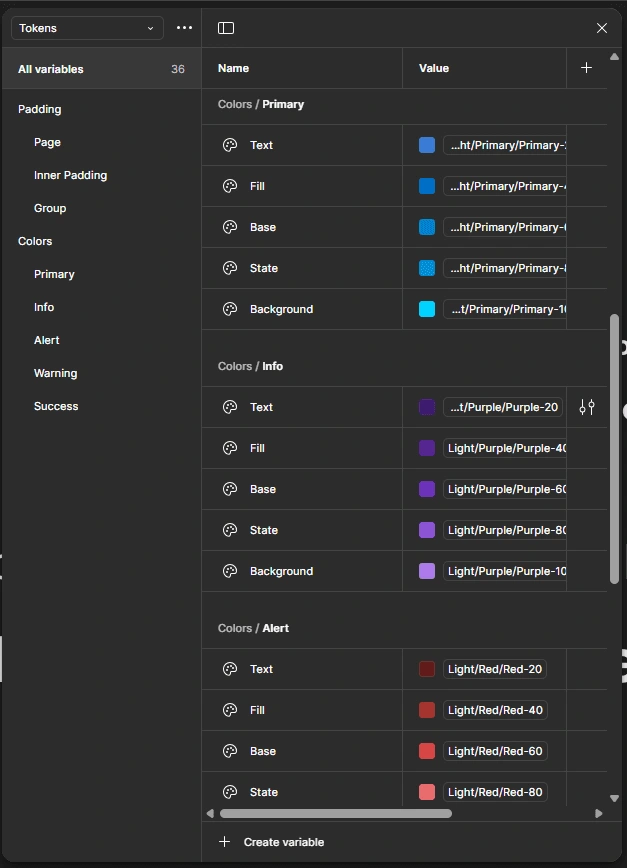Select the Info Background variable name
Screen dimensions: 627x868
281,571
